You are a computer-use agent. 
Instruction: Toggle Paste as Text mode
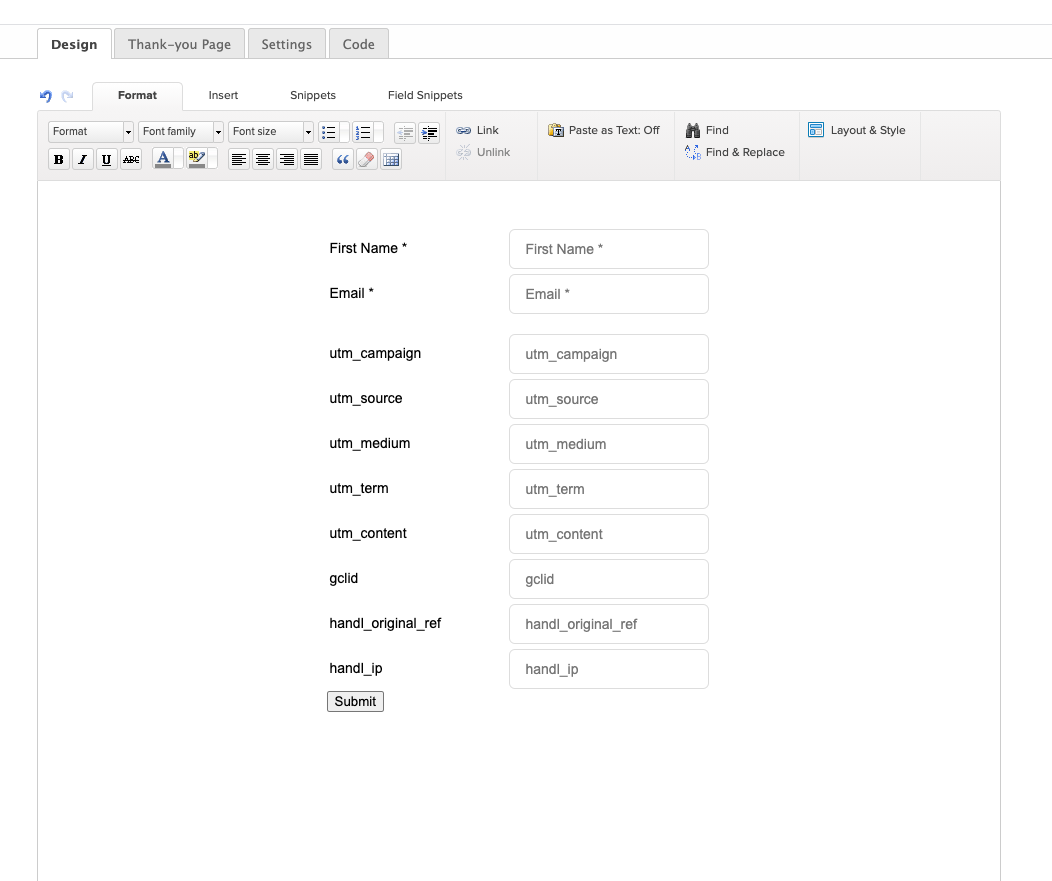pyautogui.click(x=604, y=130)
